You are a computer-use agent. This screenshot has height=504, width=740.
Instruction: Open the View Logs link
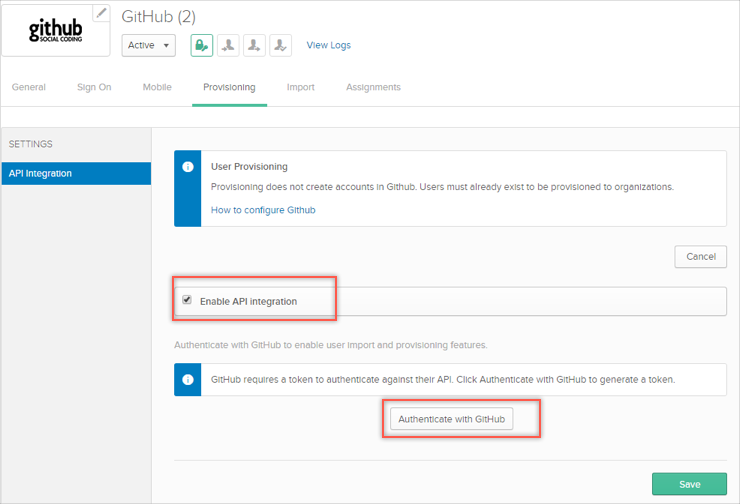pyautogui.click(x=328, y=45)
